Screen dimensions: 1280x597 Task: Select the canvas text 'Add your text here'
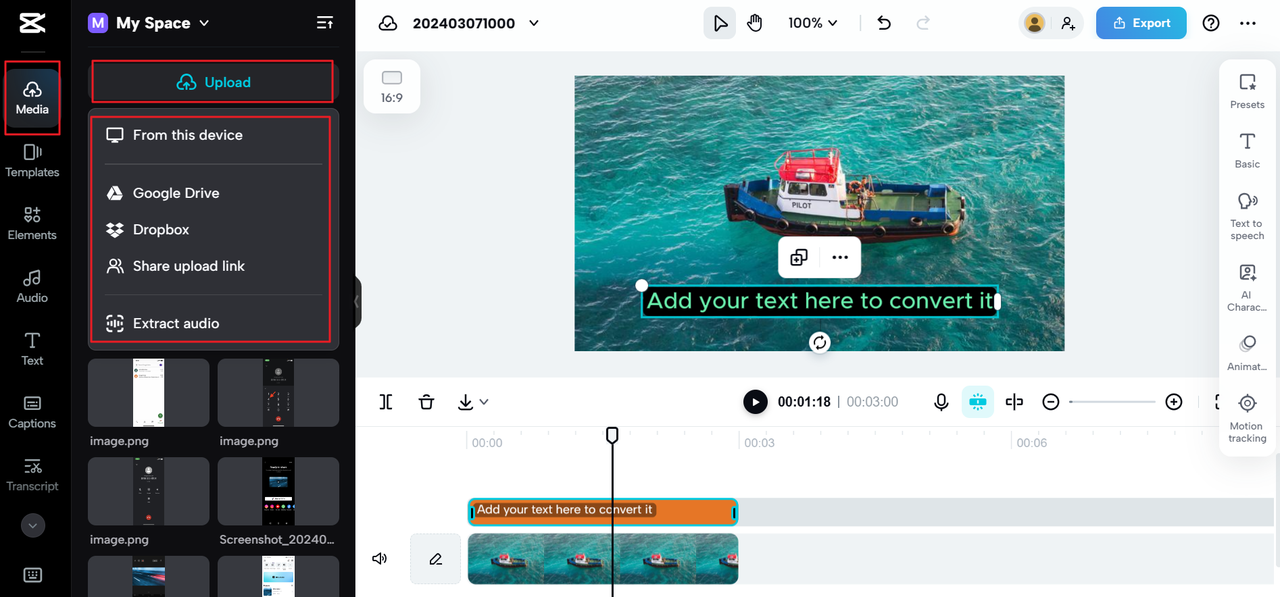tap(820, 301)
